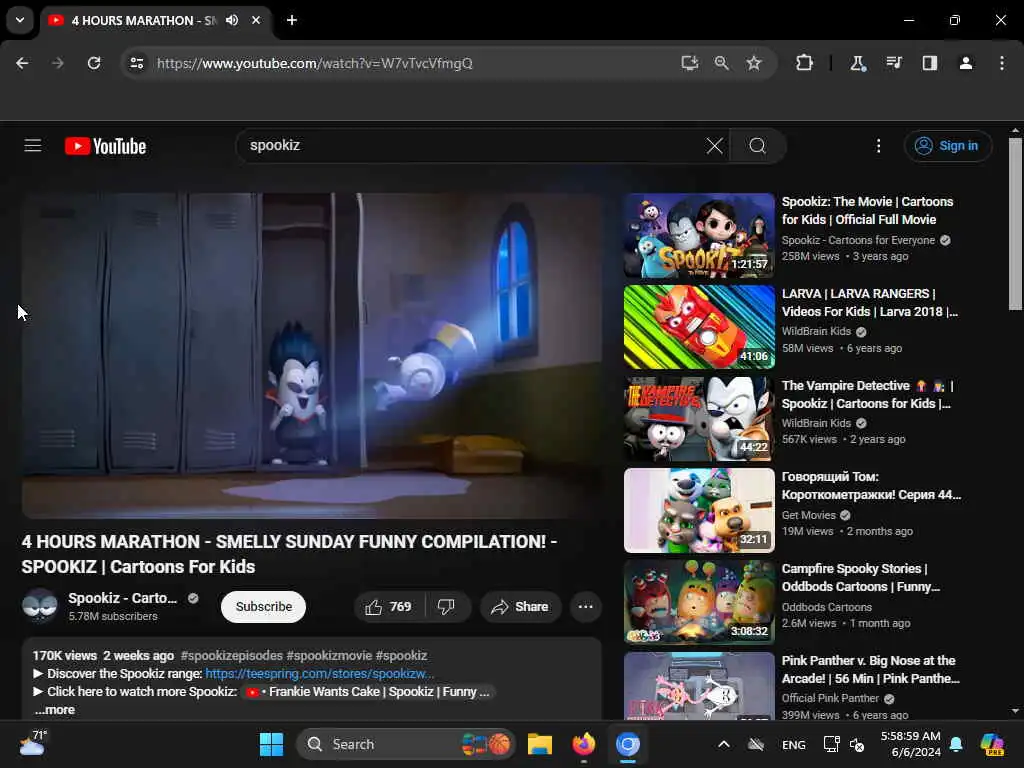The height and width of the screenshot is (768, 1024).
Task: Select the 4 HOURS MARATHON tab
Action: [144, 20]
